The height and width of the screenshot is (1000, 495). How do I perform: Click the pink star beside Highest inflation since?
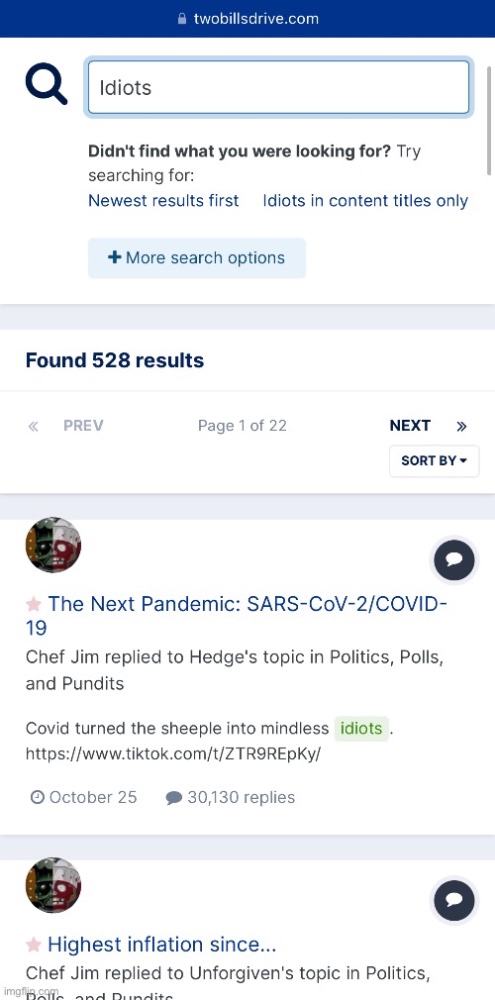tap(34, 944)
